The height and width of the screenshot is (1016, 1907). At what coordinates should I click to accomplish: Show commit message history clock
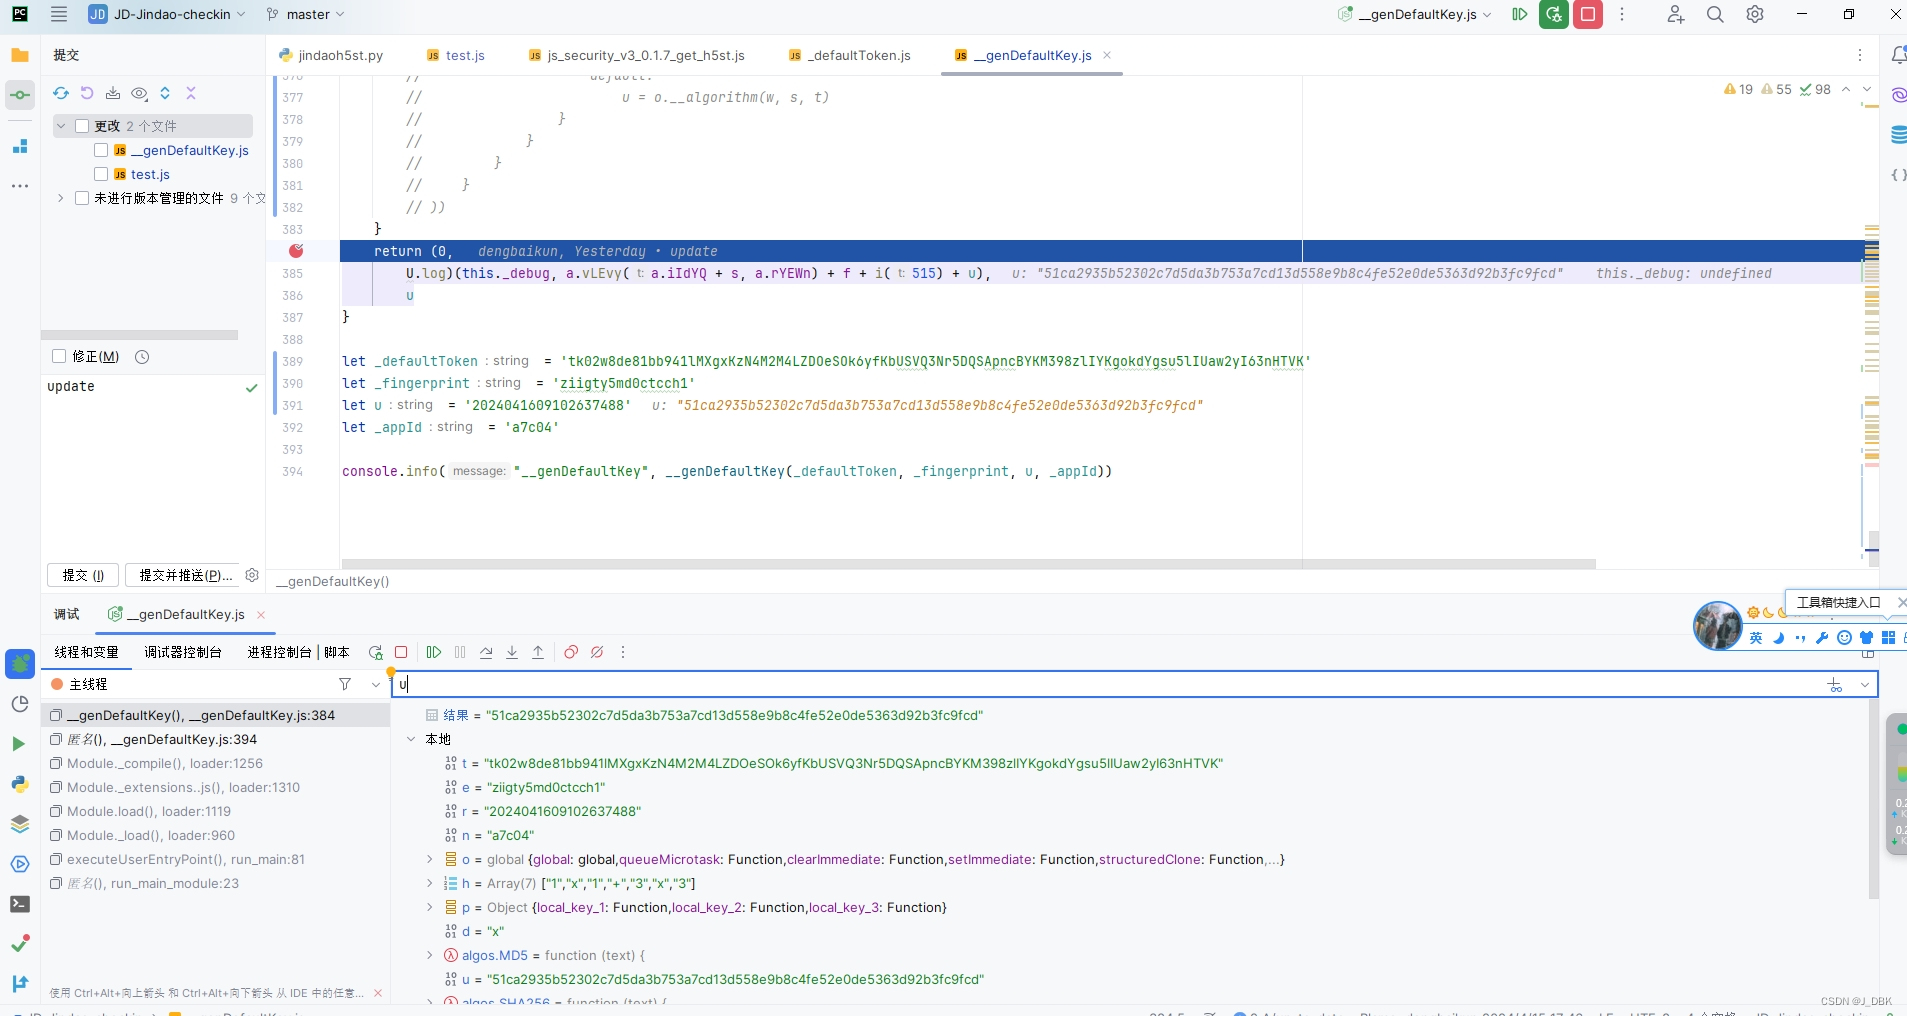coord(142,357)
